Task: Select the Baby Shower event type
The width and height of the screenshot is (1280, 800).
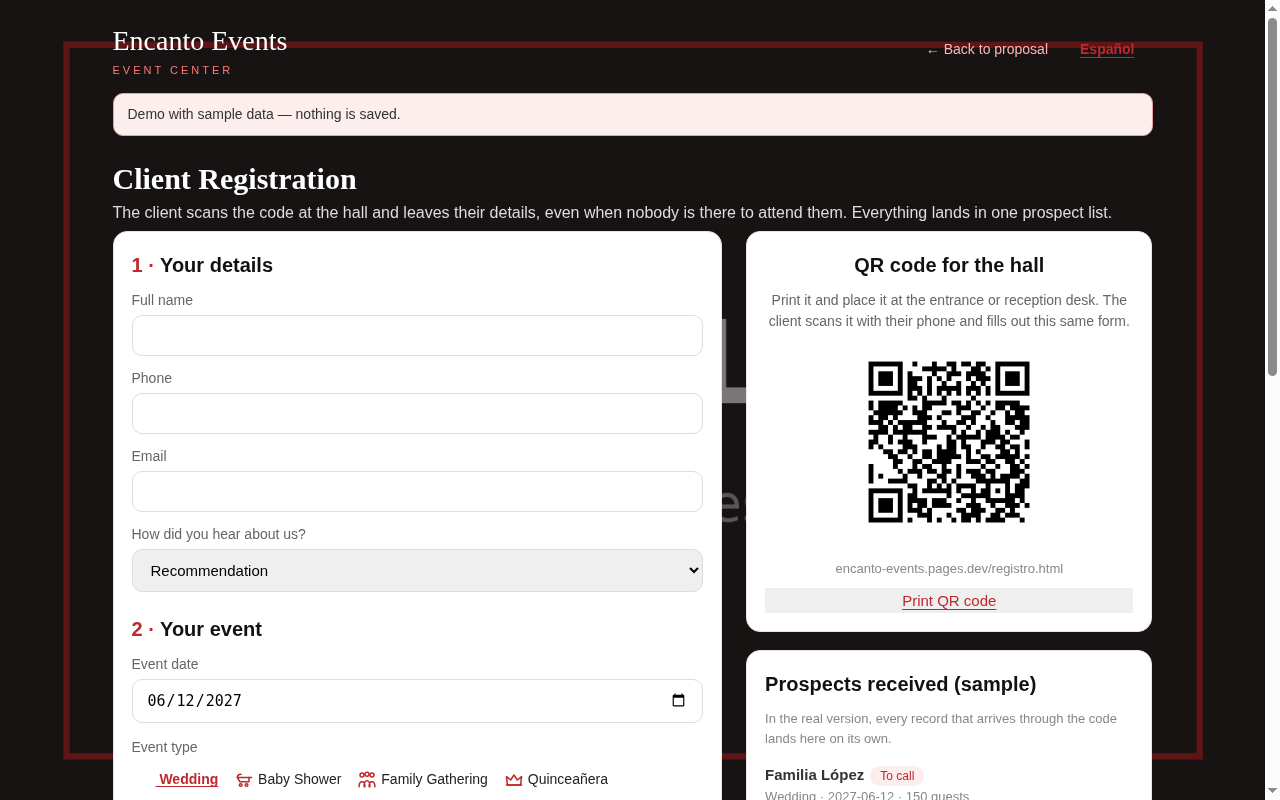Action: point(288,779)
